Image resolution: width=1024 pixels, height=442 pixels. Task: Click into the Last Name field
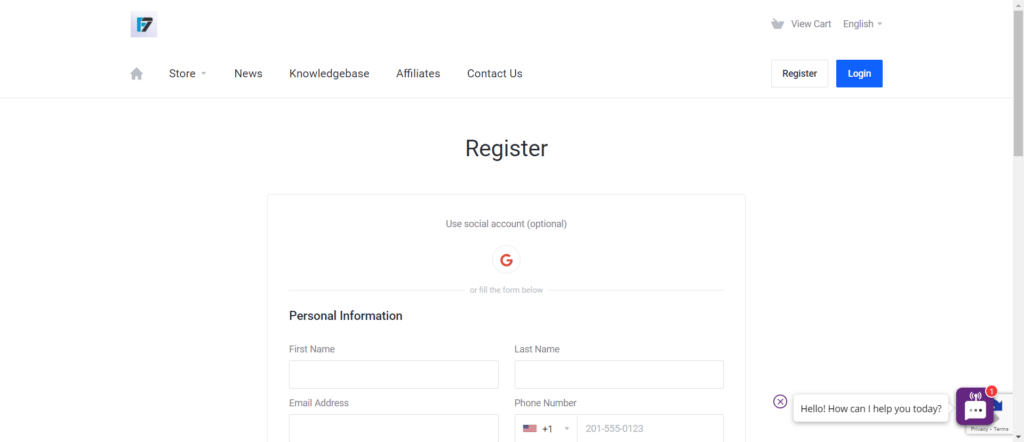click(x=619, y=374)
